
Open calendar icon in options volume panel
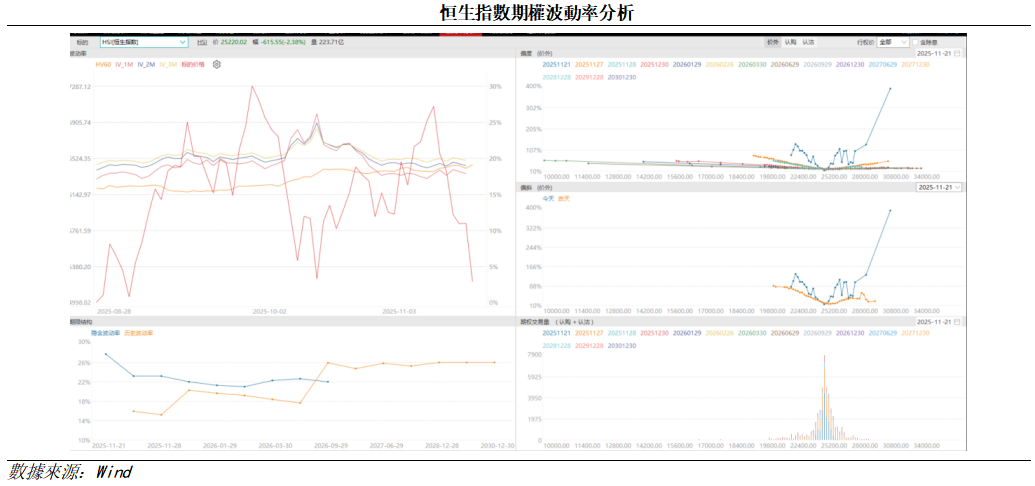[957, 322]
